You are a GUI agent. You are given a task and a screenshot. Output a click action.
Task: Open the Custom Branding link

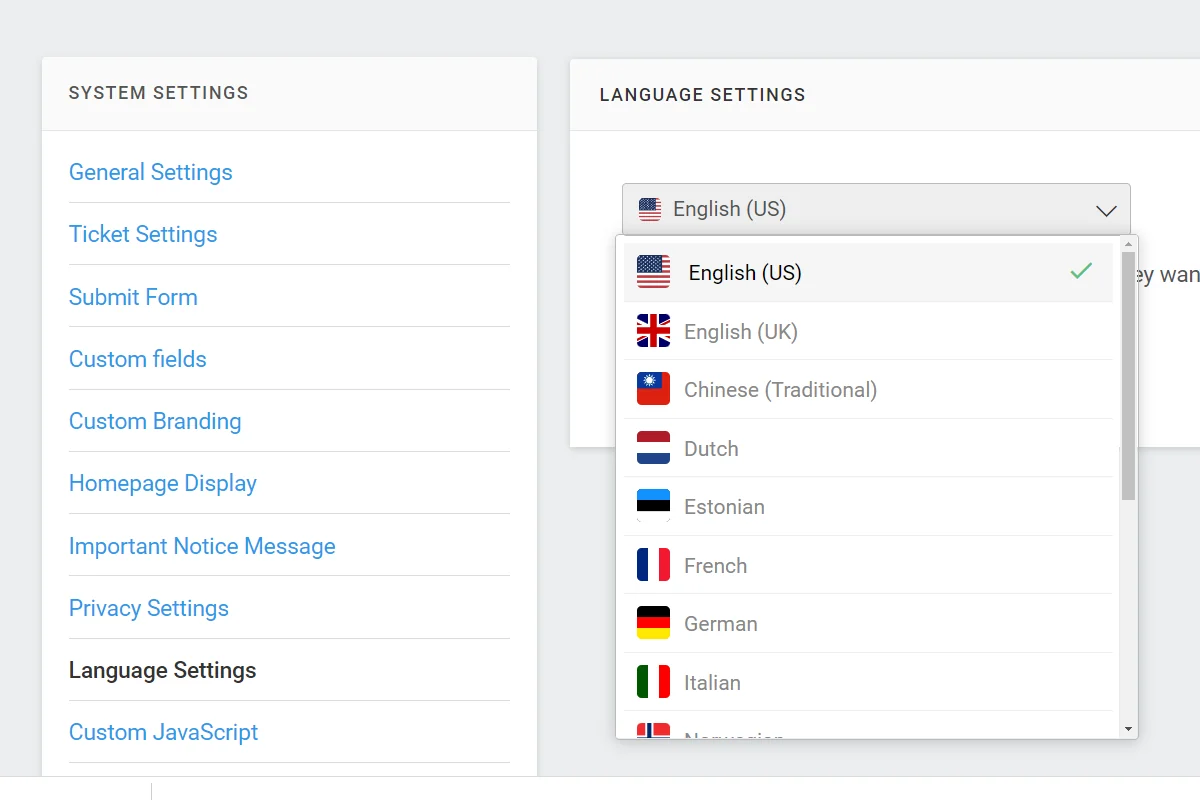click(155, 421)
